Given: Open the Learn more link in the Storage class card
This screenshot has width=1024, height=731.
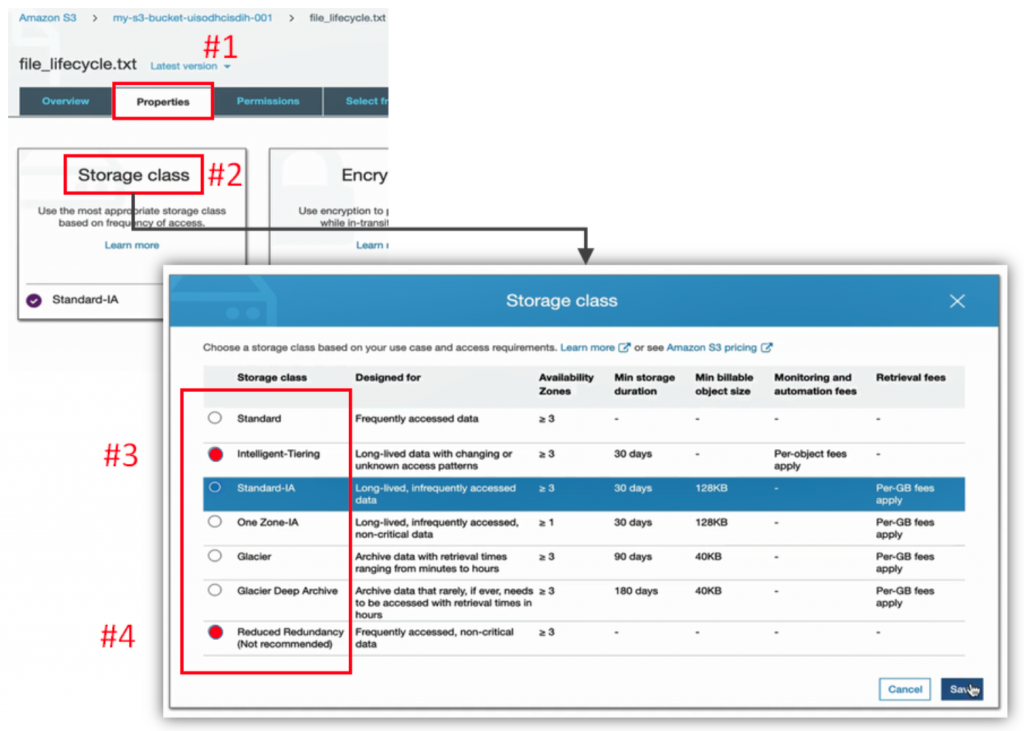Looking at the screenshot, I should coord(131,245).
